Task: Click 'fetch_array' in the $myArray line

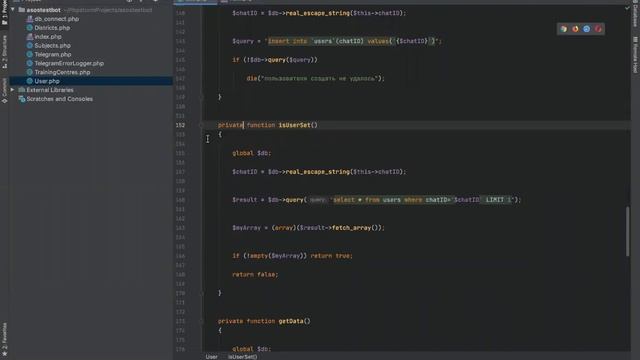Action: (x=351, y=228)
